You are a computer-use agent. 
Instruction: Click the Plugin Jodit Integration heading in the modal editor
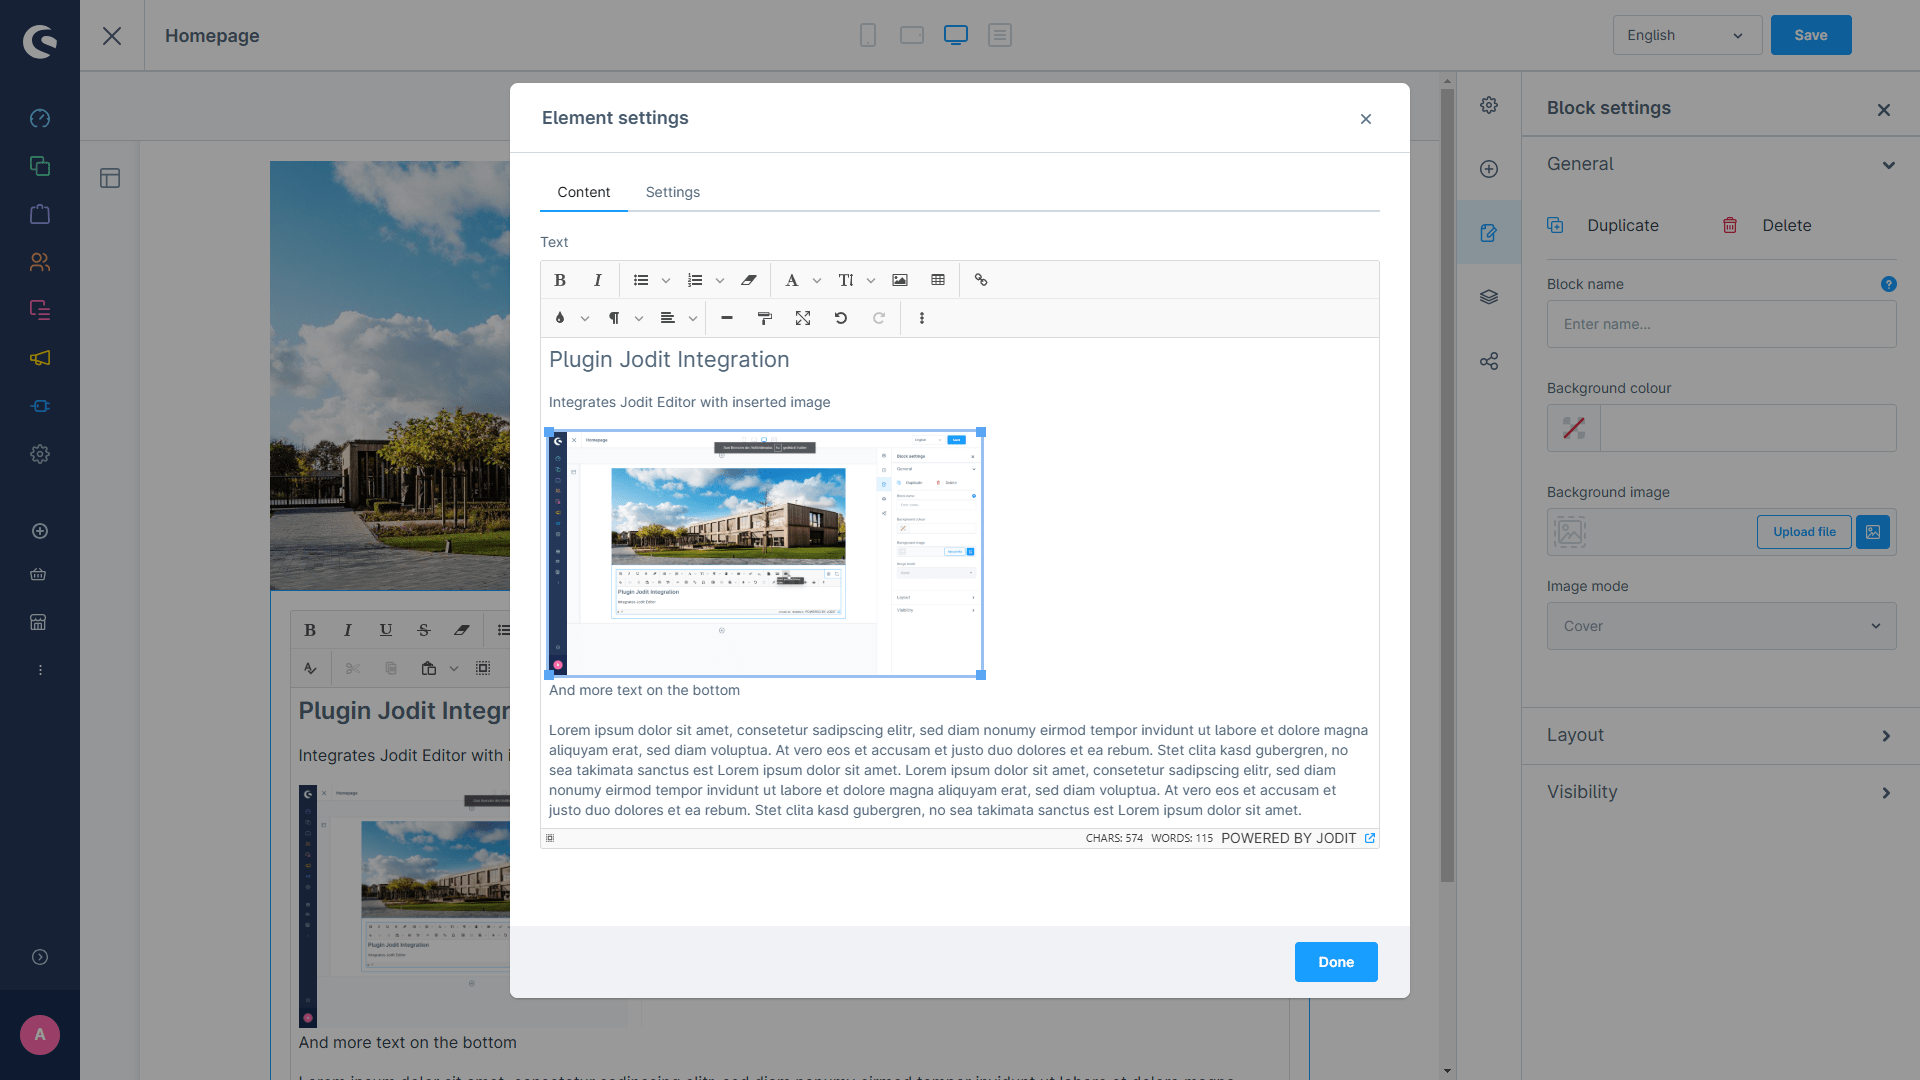669,360
